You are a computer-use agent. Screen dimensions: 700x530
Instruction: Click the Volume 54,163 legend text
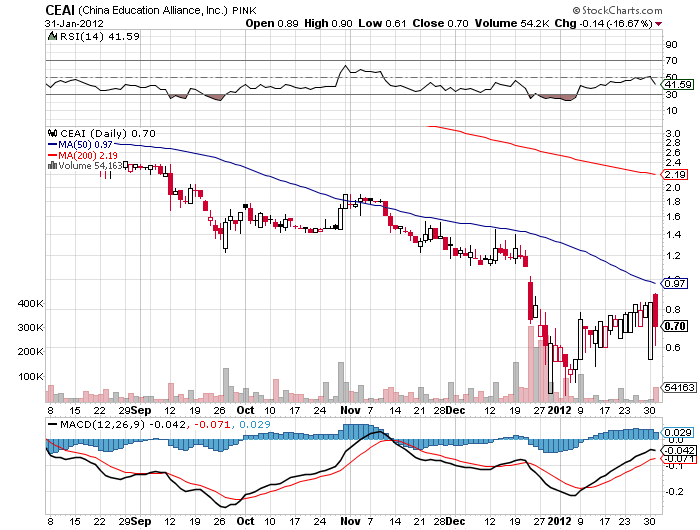90,166
